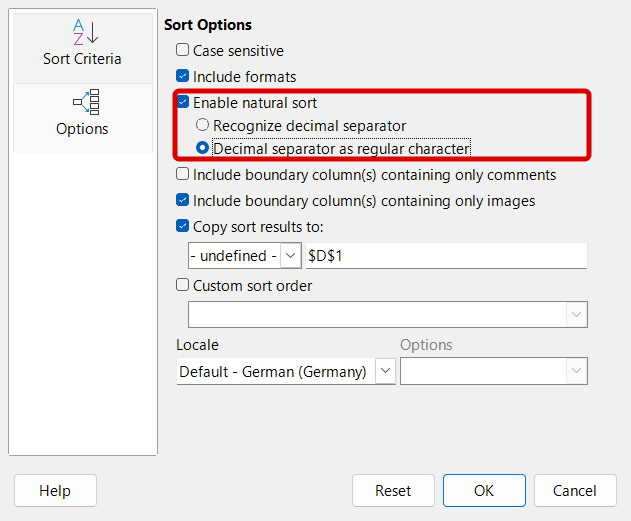Click the Reset button
Screen dimensions: 631x521
point(393,491)
